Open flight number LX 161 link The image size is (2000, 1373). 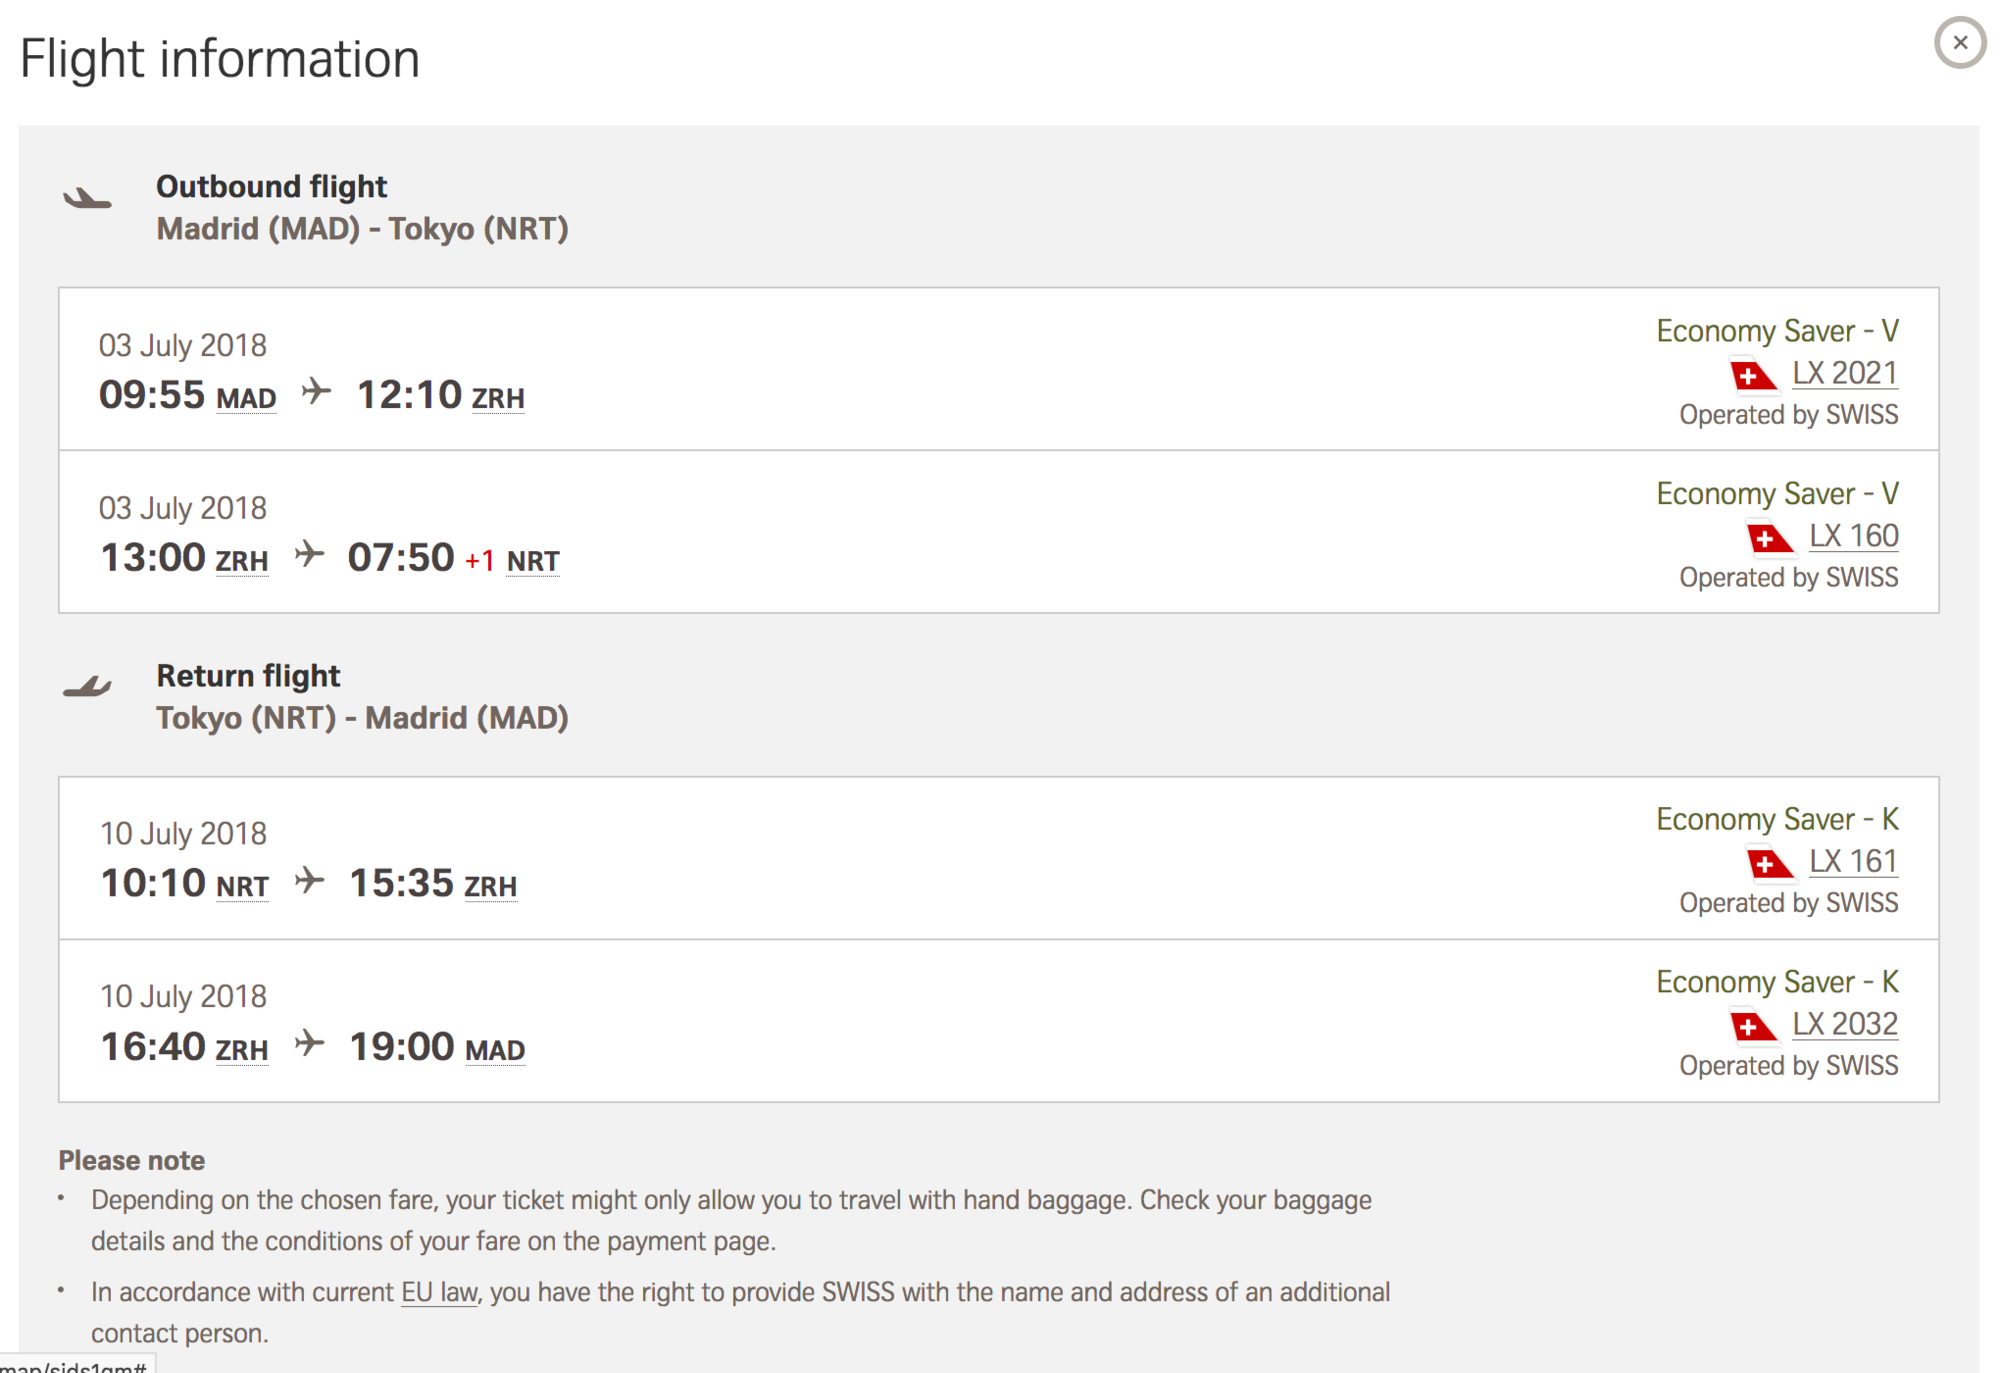(x=1853, y=861)
